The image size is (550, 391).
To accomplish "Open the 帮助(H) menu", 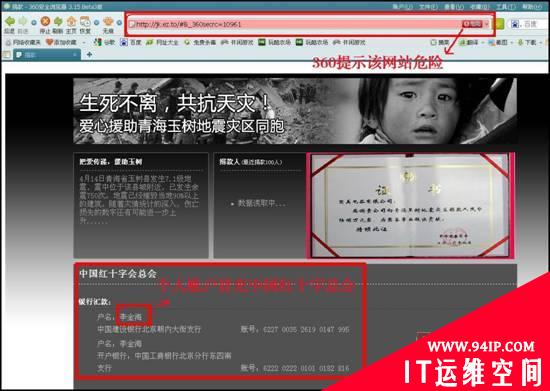I will (532, 6).
